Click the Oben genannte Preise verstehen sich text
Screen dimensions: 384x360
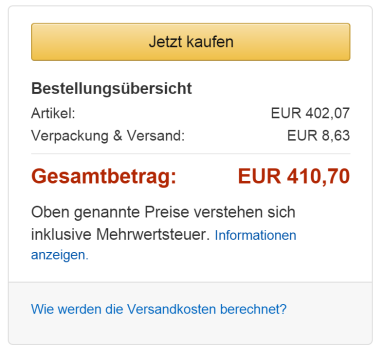tap(163, 212)
